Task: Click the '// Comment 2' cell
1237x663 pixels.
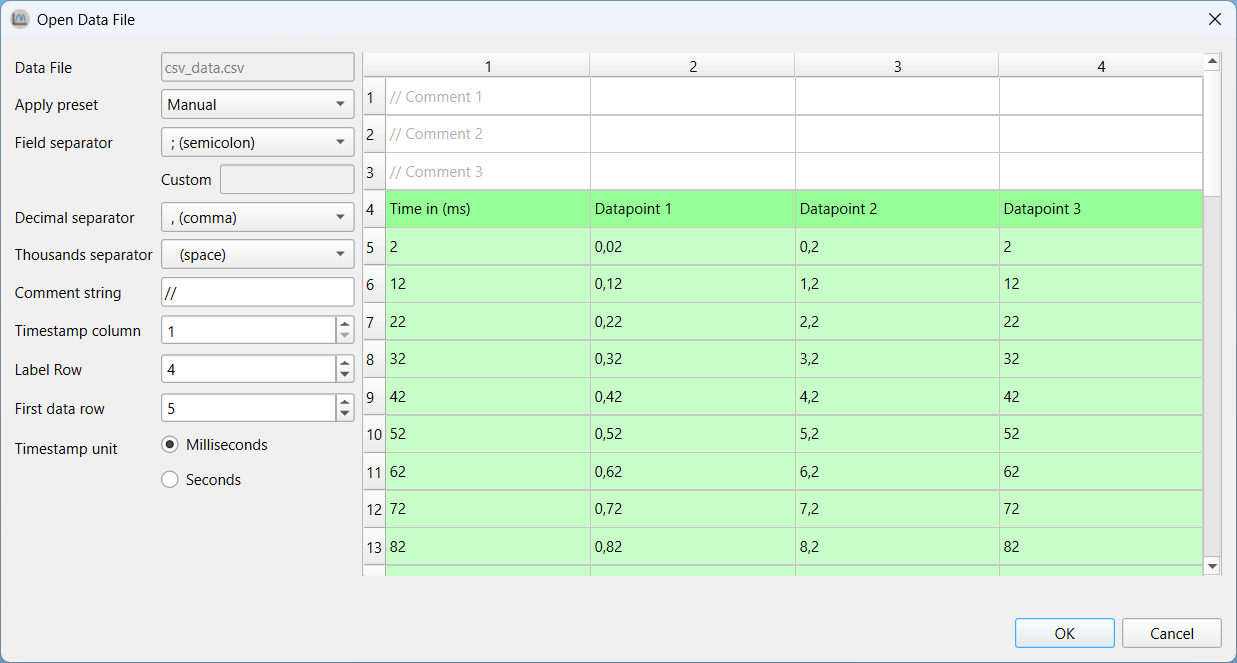Action: (488, 134)
